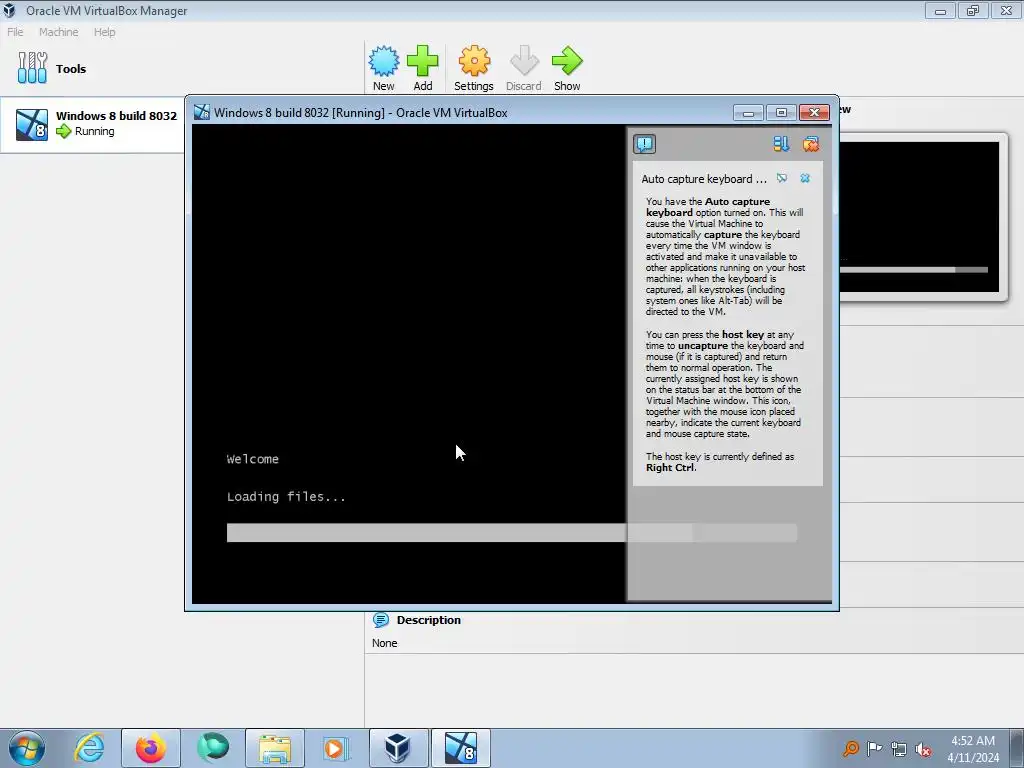Minimize the Windows 8 build 8032 VM window
Image resolution: width=1024 pixels, height=768 pixels.
(748, 113)
